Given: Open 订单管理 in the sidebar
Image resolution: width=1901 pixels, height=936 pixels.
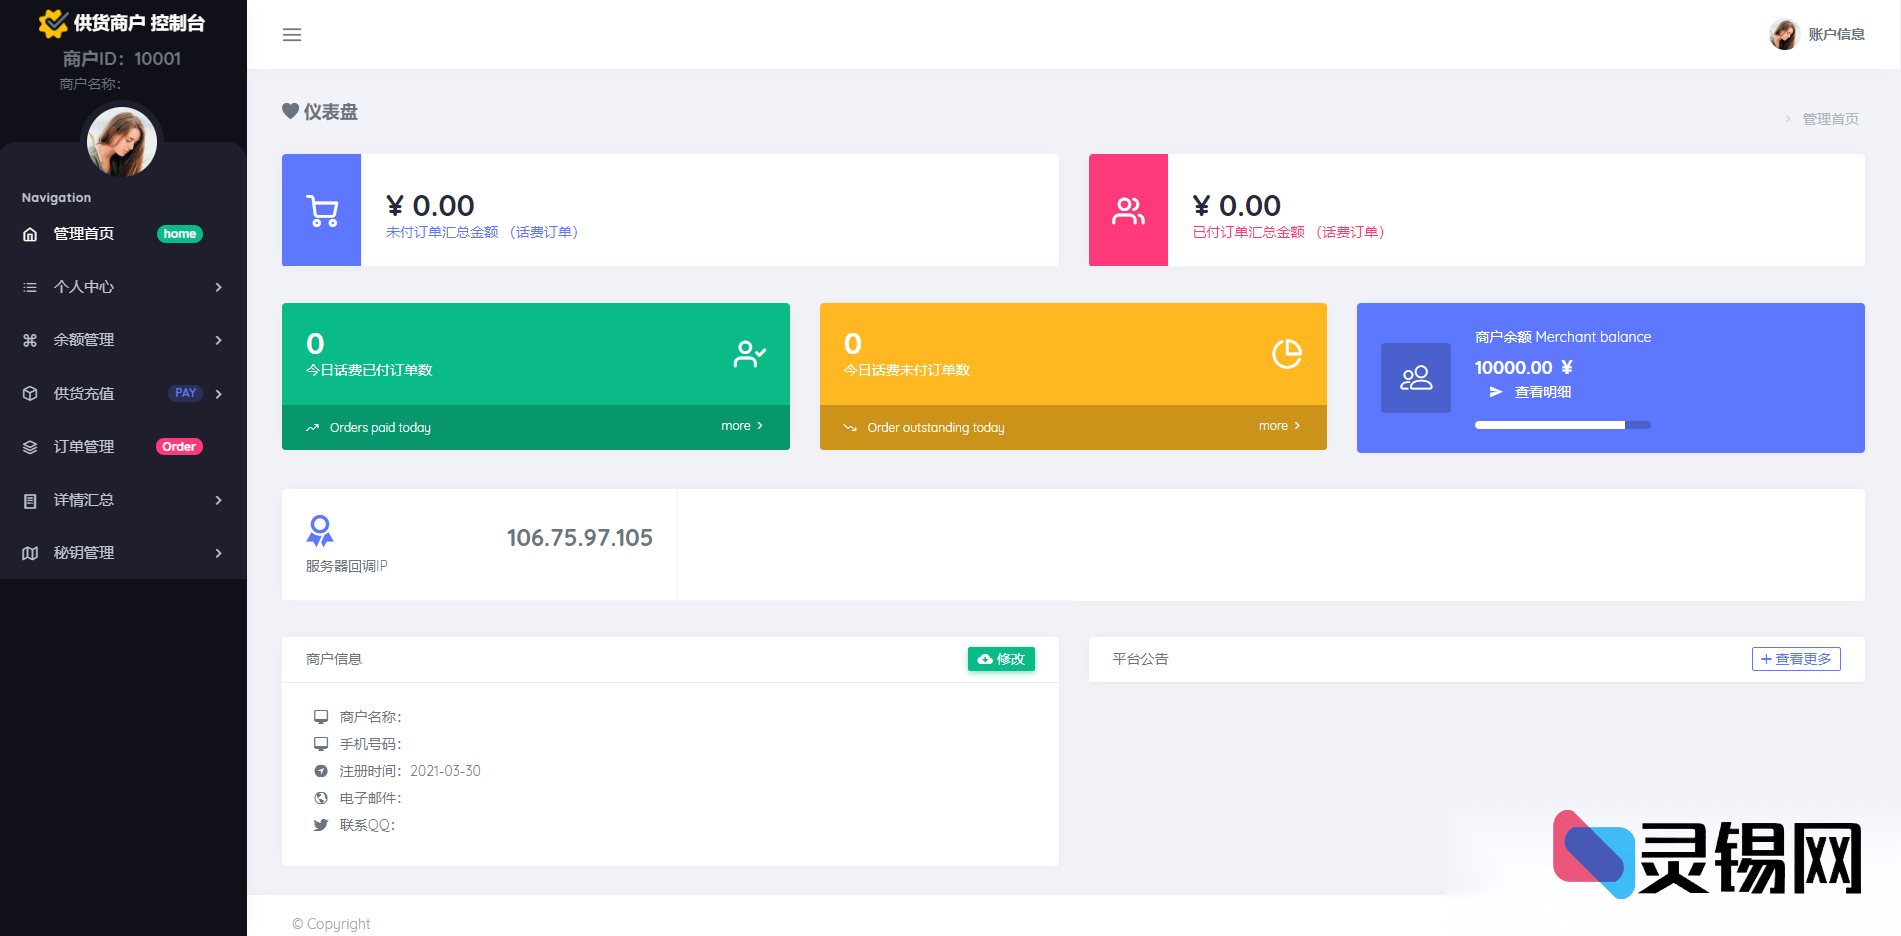Looking at the screenshot, I should tap(84, 447).
